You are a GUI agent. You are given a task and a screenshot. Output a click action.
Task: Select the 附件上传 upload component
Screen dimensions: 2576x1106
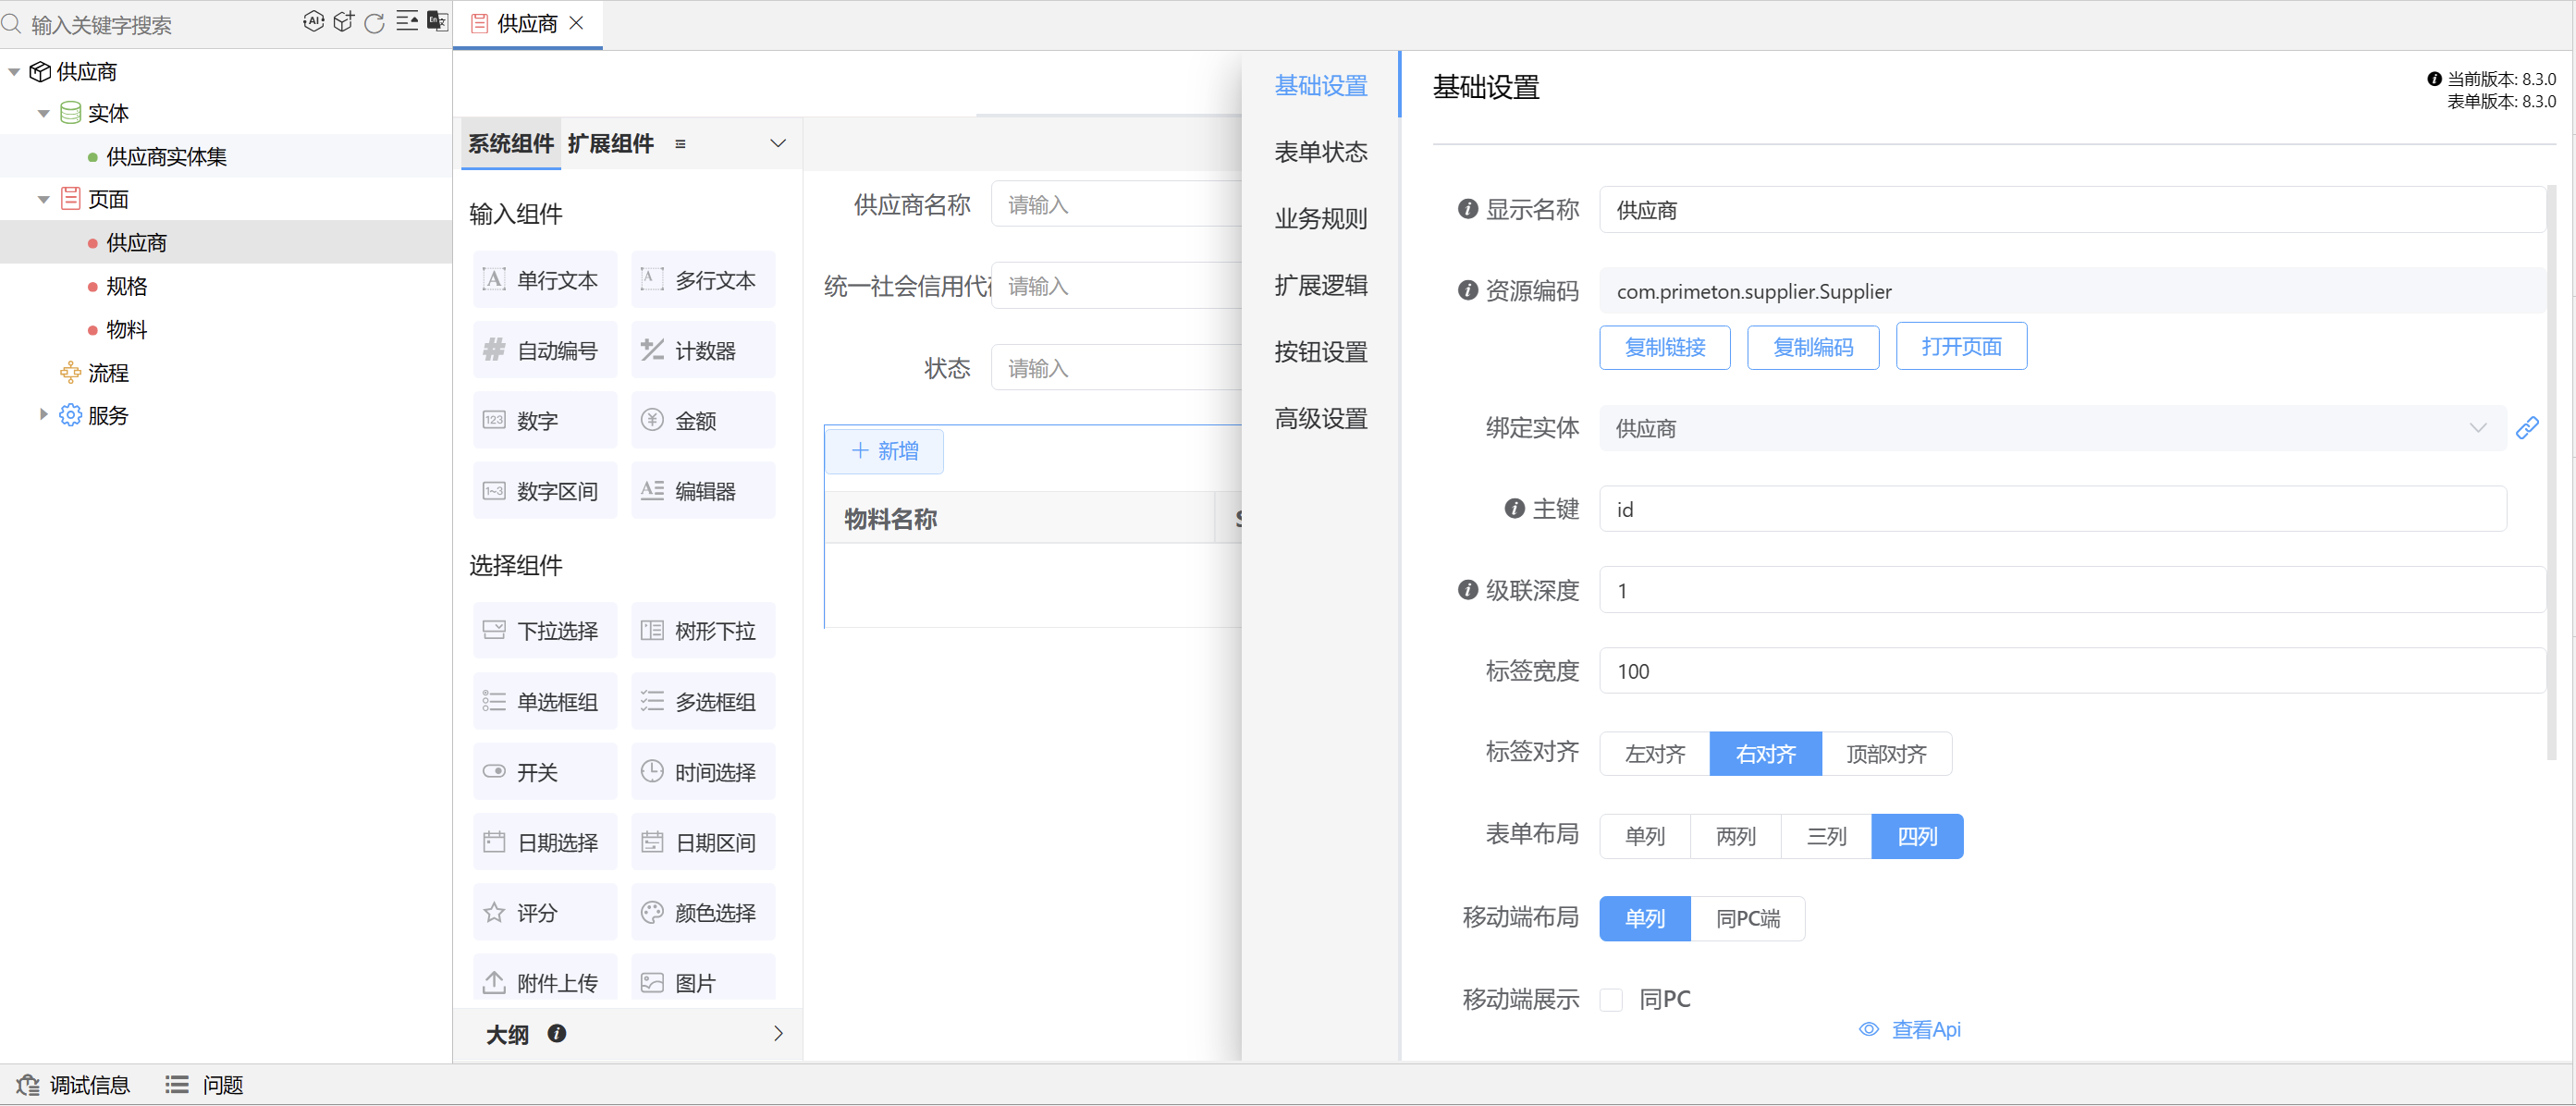(x=544, y=981)
